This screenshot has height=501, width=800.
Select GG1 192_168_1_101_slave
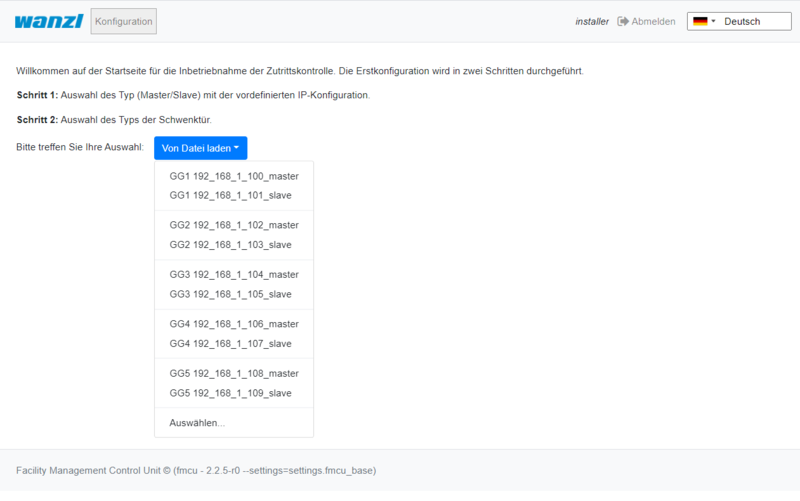pyautogui.click(x=230, y=195)
